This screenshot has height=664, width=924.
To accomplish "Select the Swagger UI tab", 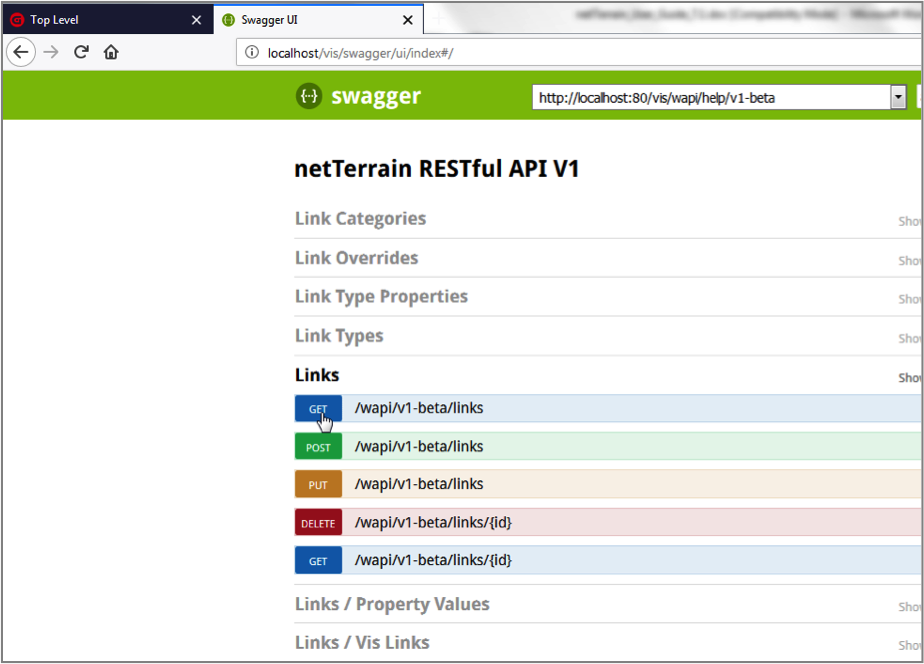I will point(318,20).
